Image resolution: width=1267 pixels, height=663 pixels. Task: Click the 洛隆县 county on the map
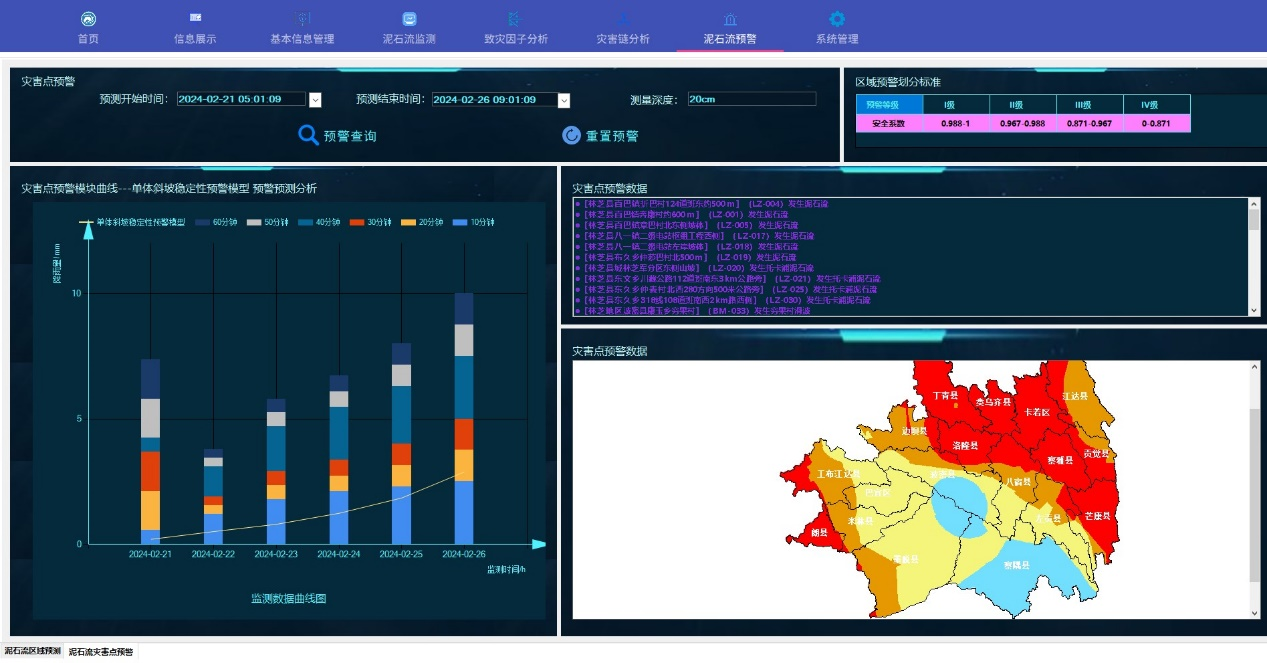pos(966,444)
